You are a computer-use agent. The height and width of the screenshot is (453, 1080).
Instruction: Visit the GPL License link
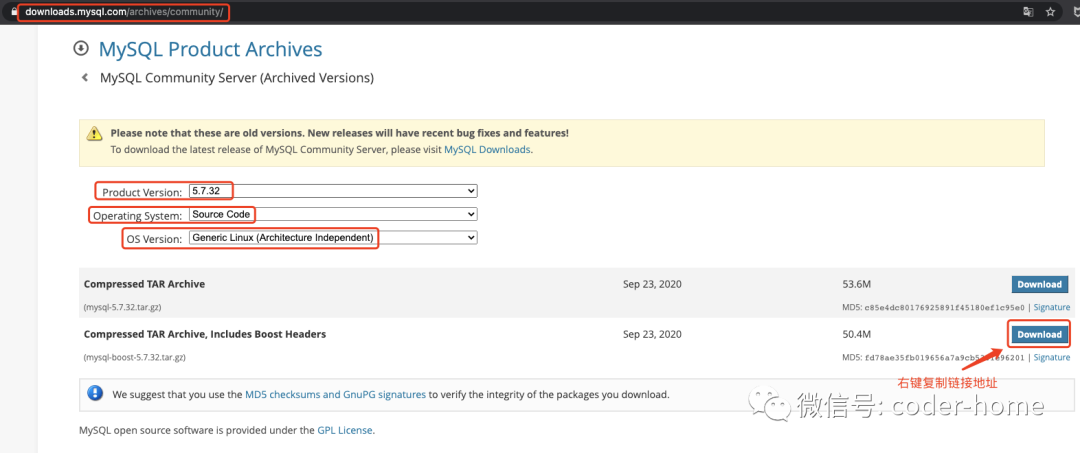coord(344,430)
